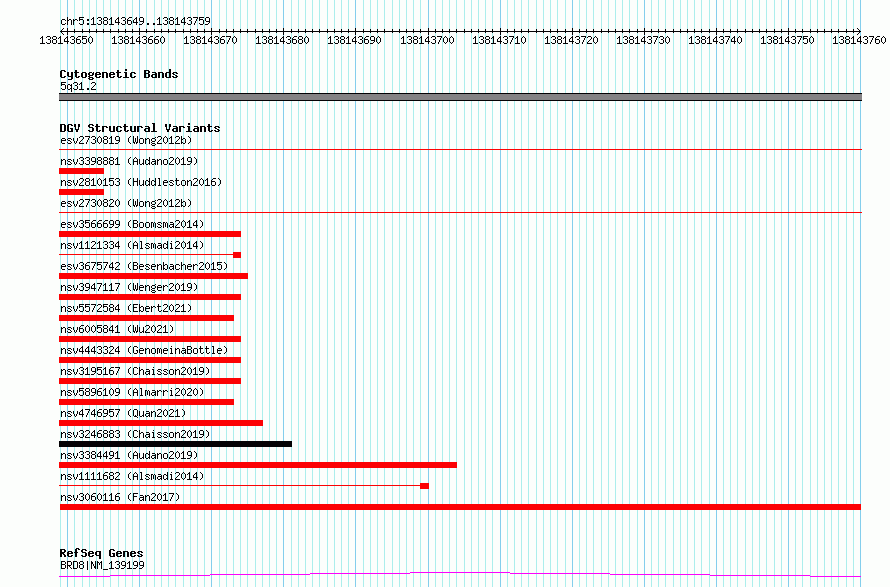Click the long red bar under nsv3384491
This screenshot has height=587, width=890.
(258, 465)
